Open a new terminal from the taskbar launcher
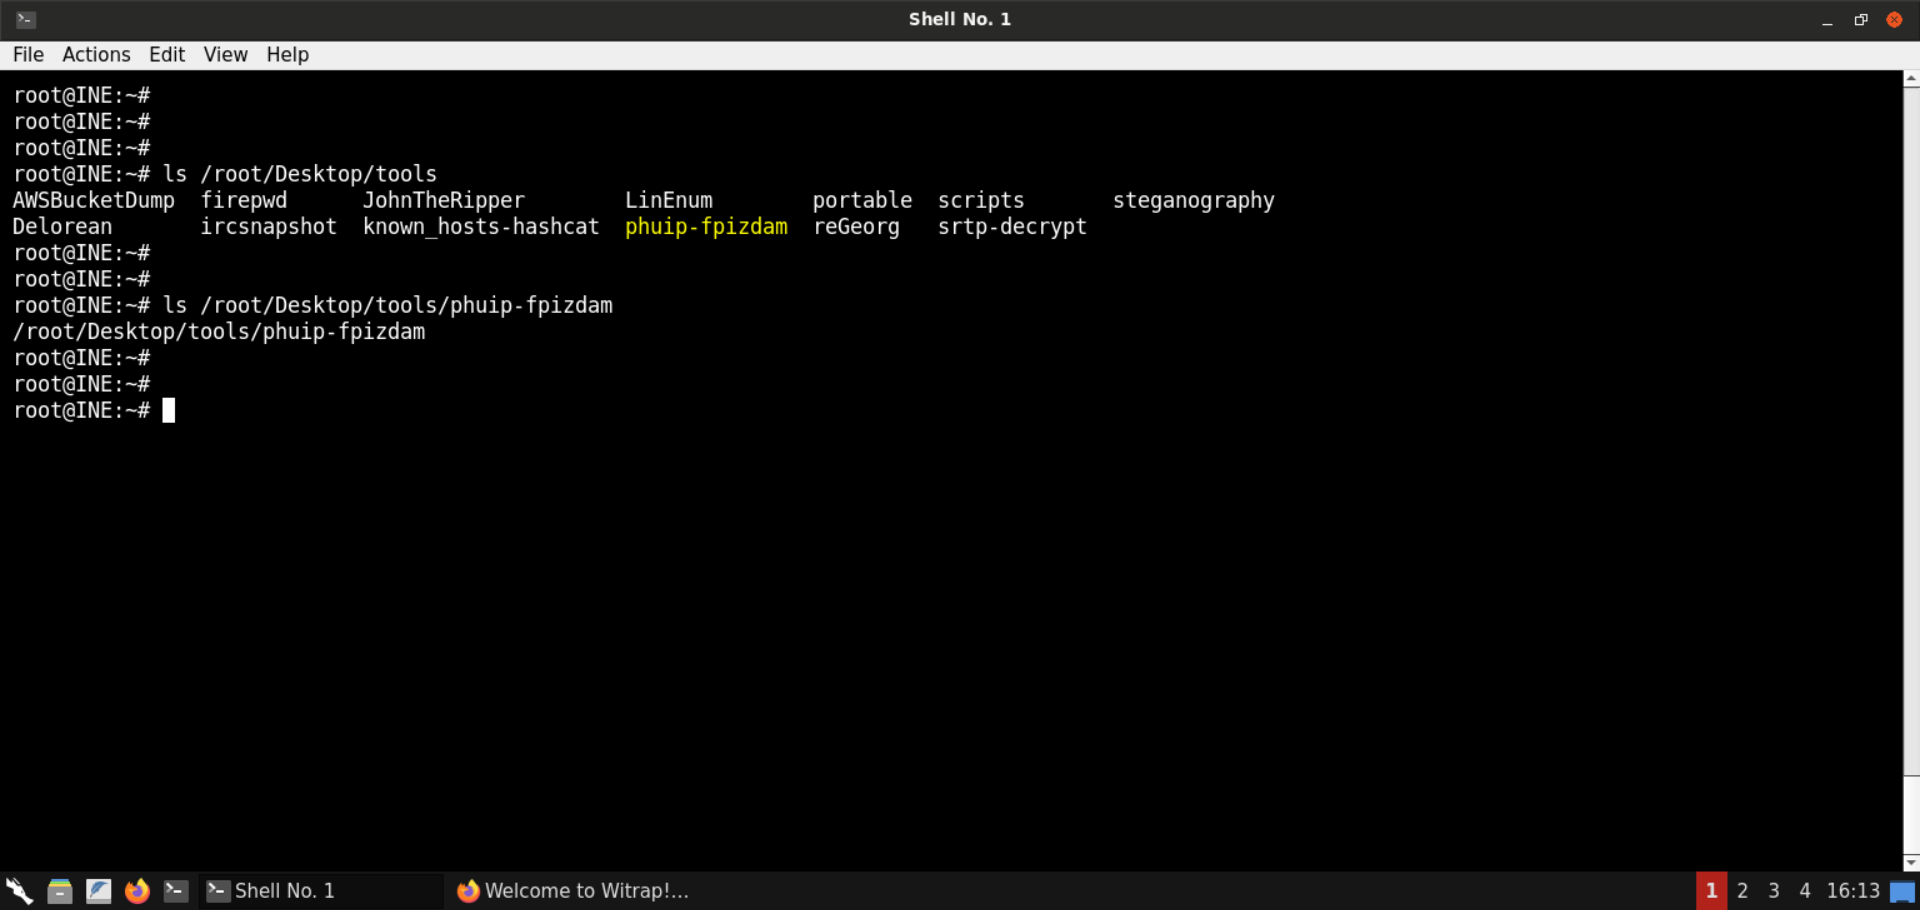 pyautogui.click(x=175, y=890)
